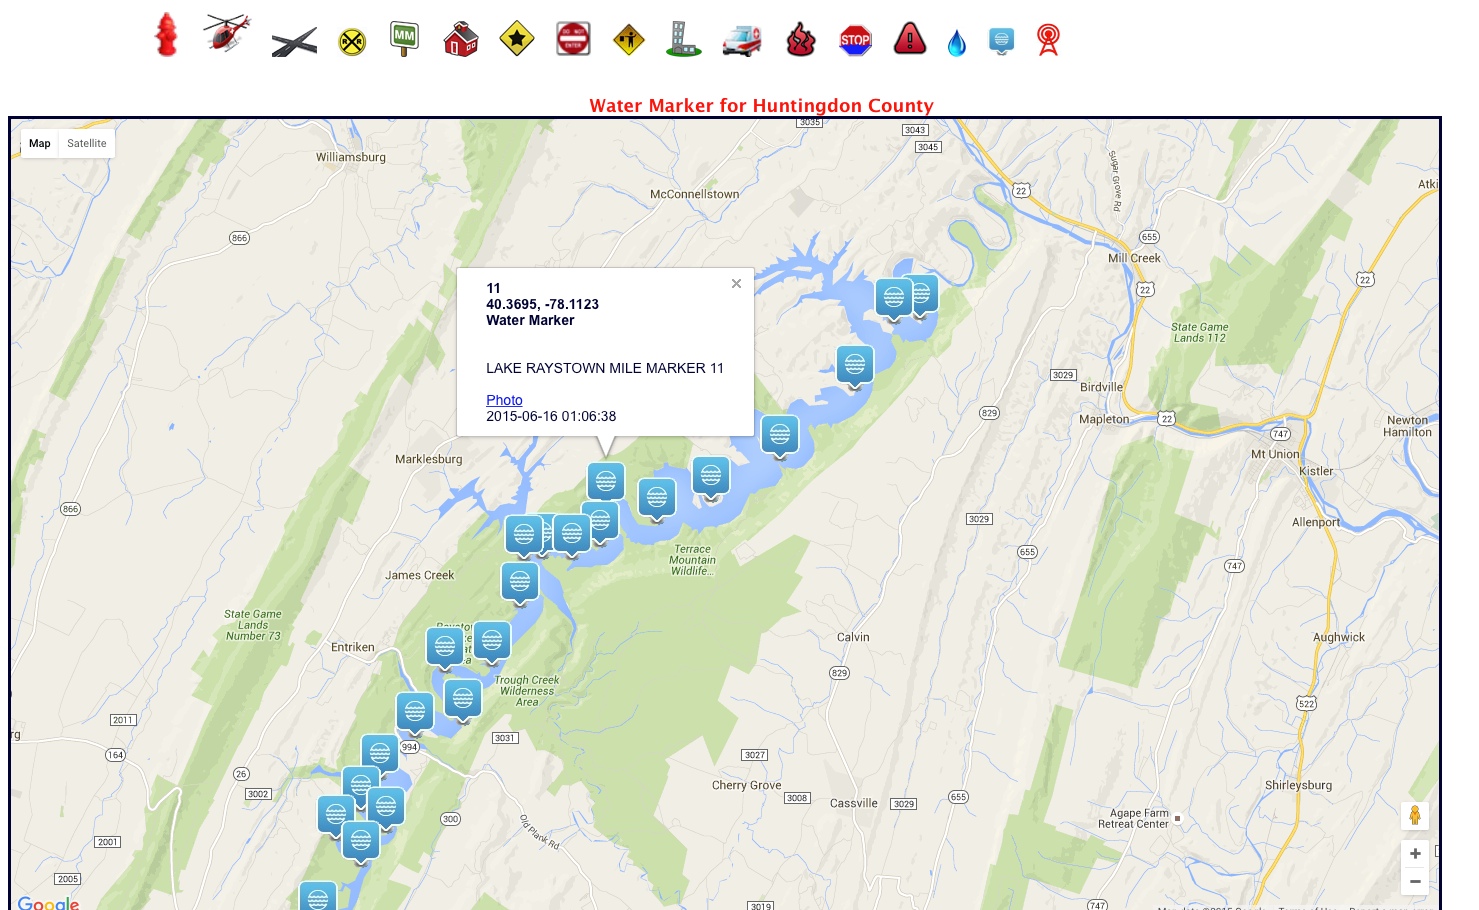Select the blue water drop icon
Screen dimensions: 1479x910
957,43
